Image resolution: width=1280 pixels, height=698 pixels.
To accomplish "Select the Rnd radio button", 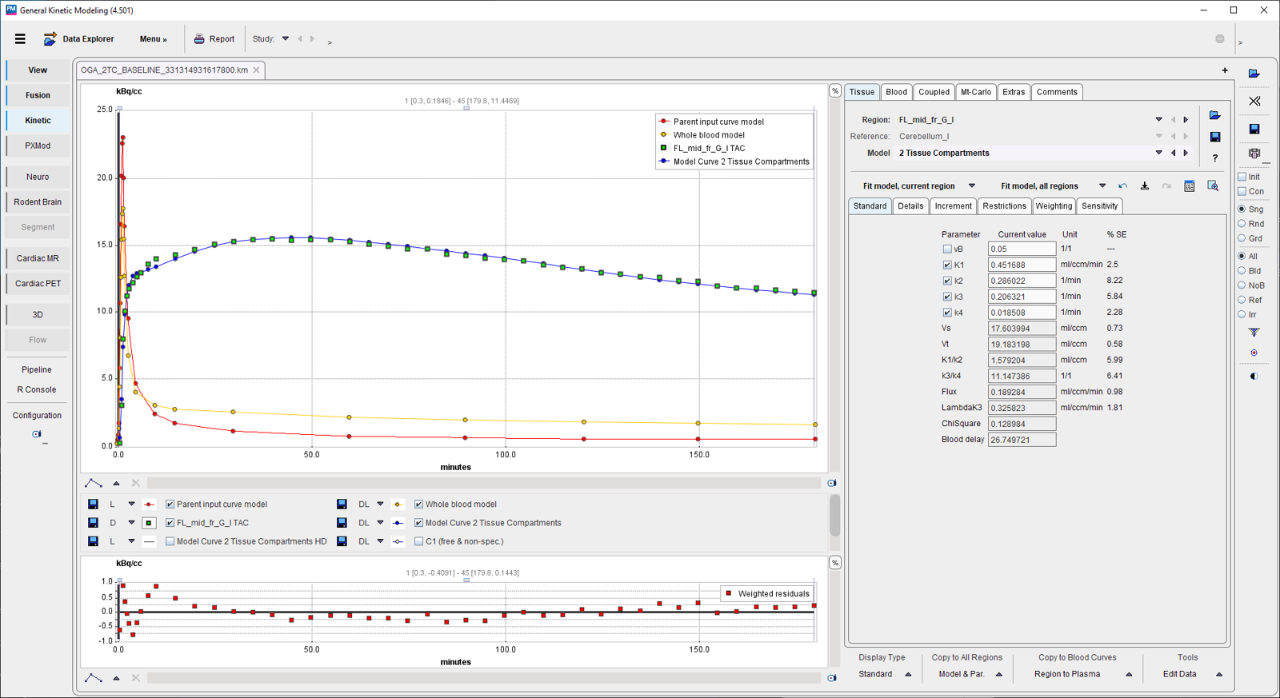I will [1242, 223].
